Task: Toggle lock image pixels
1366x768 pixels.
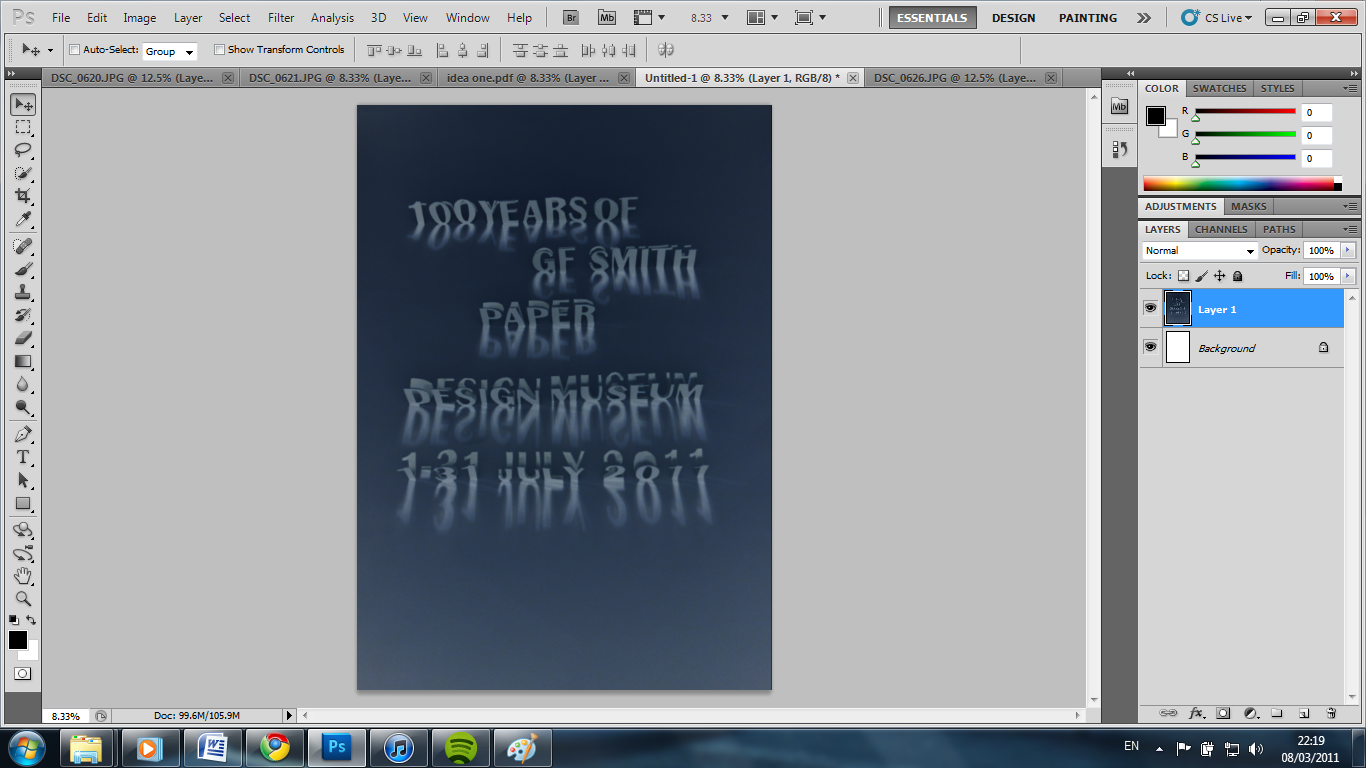Action: tap(1202, 276)
